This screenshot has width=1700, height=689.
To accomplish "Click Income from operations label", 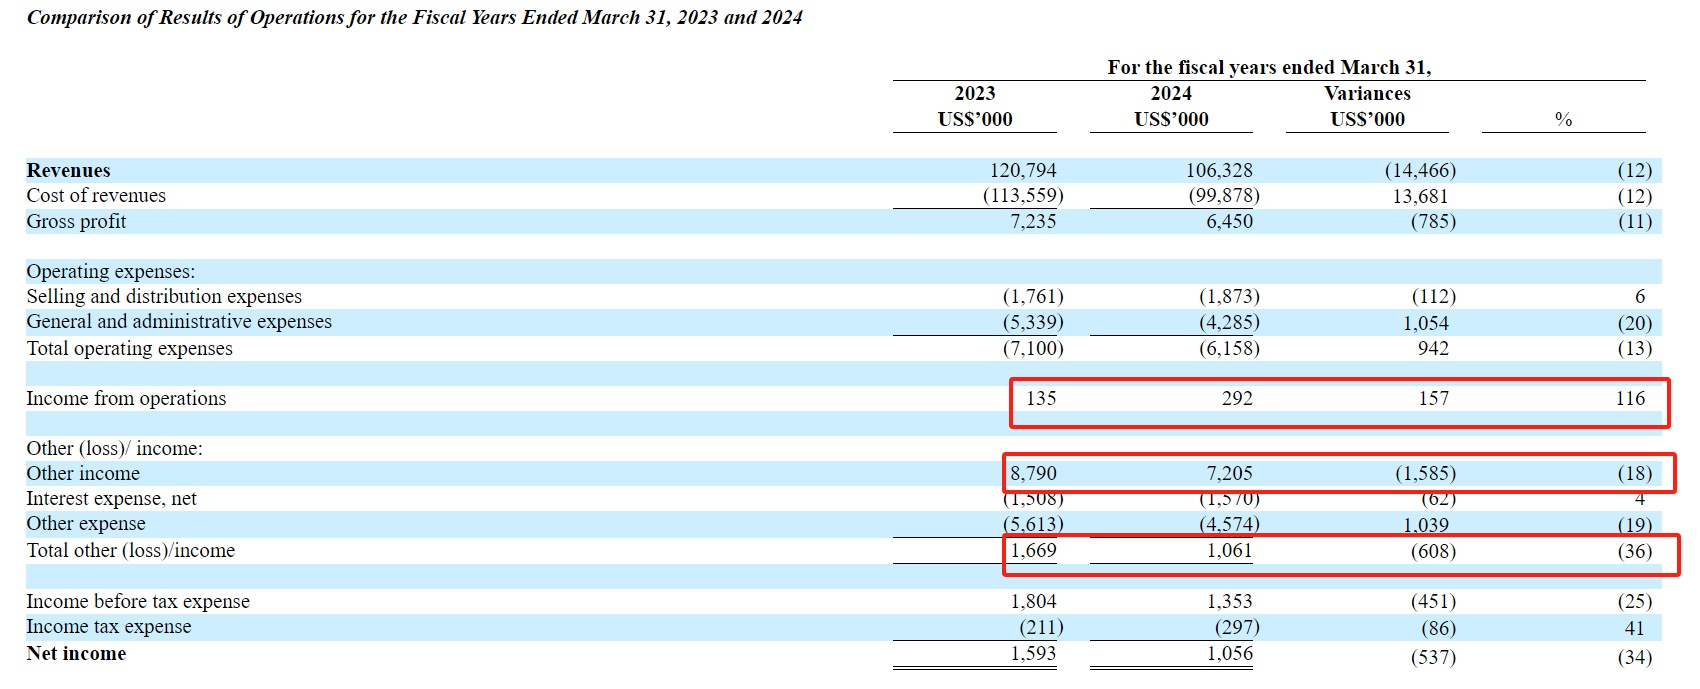I will point(126,398).
